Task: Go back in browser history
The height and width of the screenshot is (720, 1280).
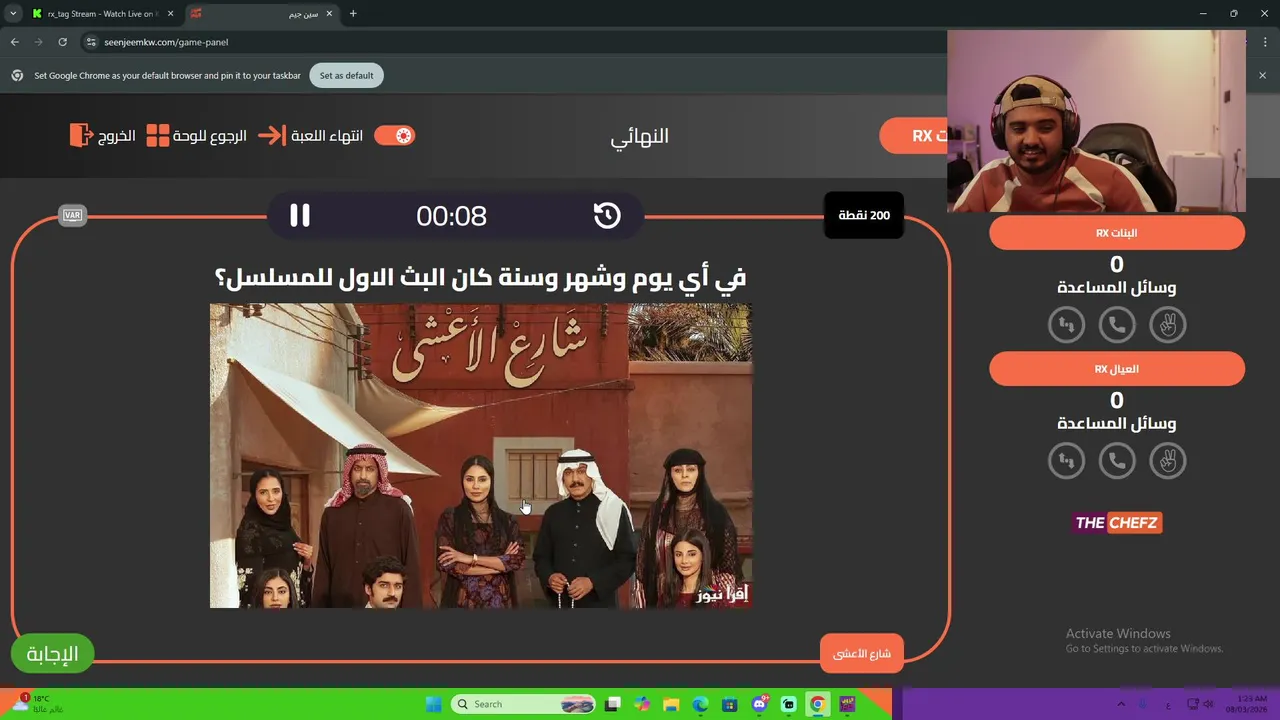Action: [15, 42]
